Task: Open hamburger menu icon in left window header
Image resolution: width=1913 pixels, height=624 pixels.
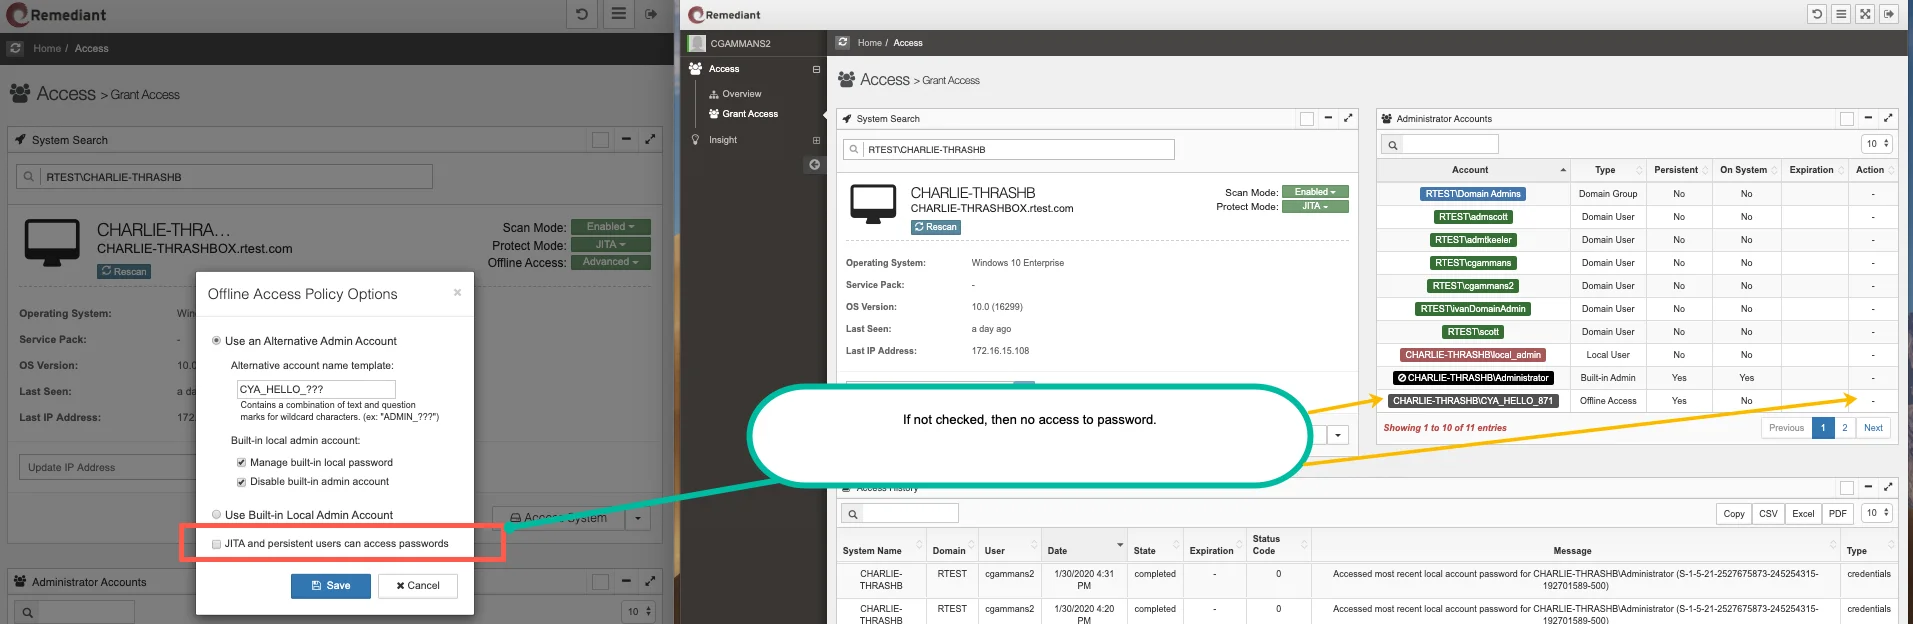Action: pos(619,14)
